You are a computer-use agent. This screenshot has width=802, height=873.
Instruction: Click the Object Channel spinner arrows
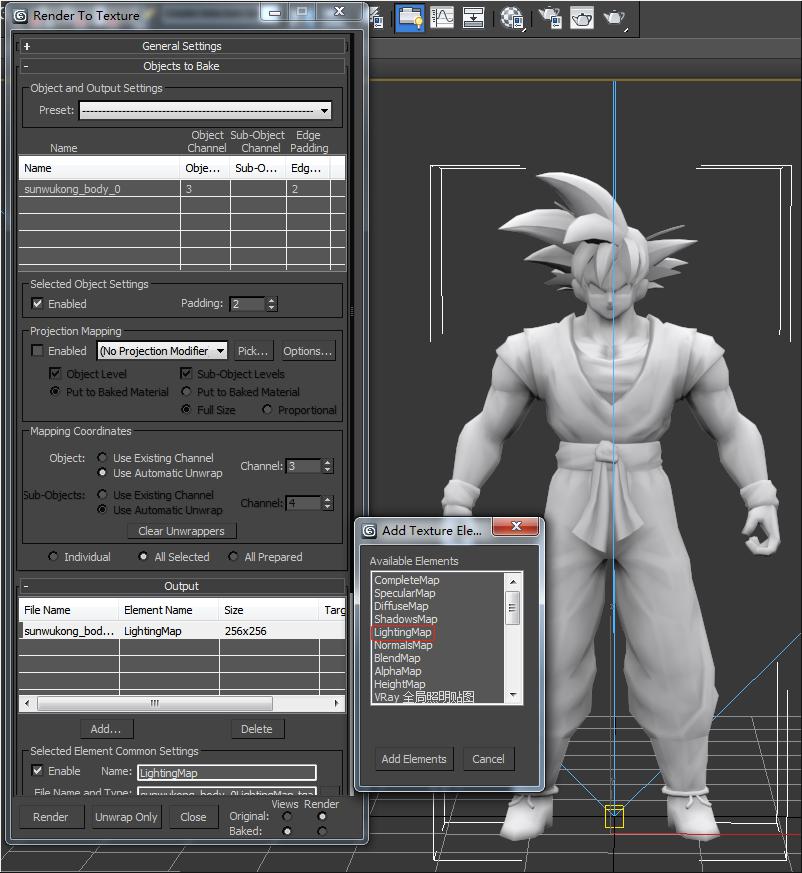coord(327,466)
